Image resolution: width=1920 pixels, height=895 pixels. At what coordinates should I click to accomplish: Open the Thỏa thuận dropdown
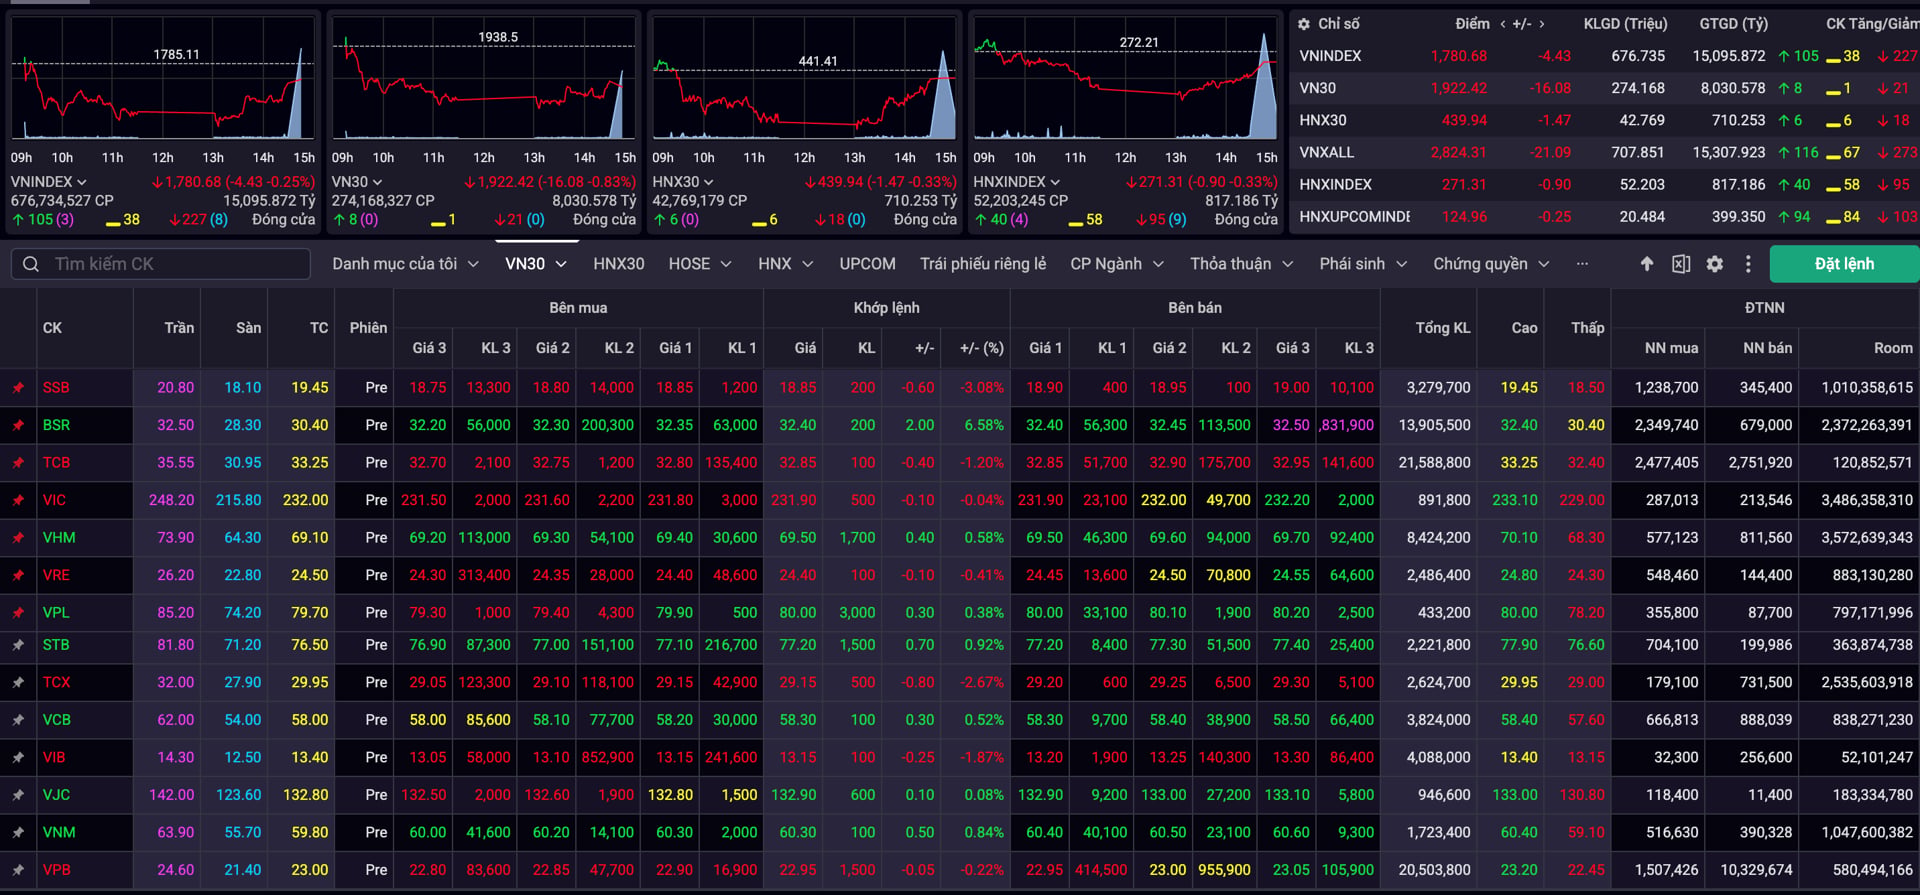(1242, 264)
